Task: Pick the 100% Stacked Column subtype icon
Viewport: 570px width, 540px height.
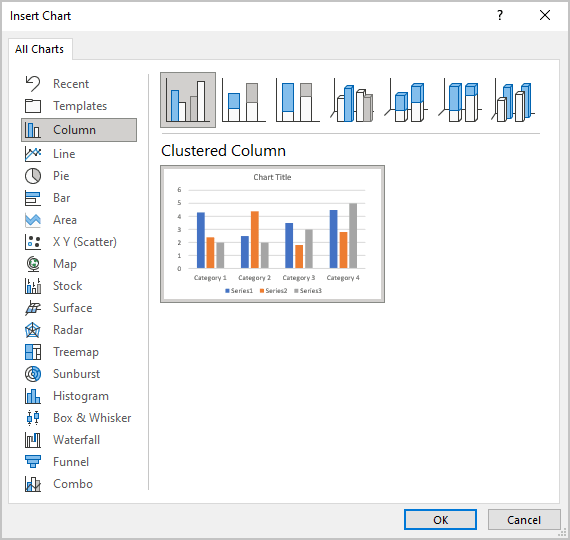Action: coord(297,101)
